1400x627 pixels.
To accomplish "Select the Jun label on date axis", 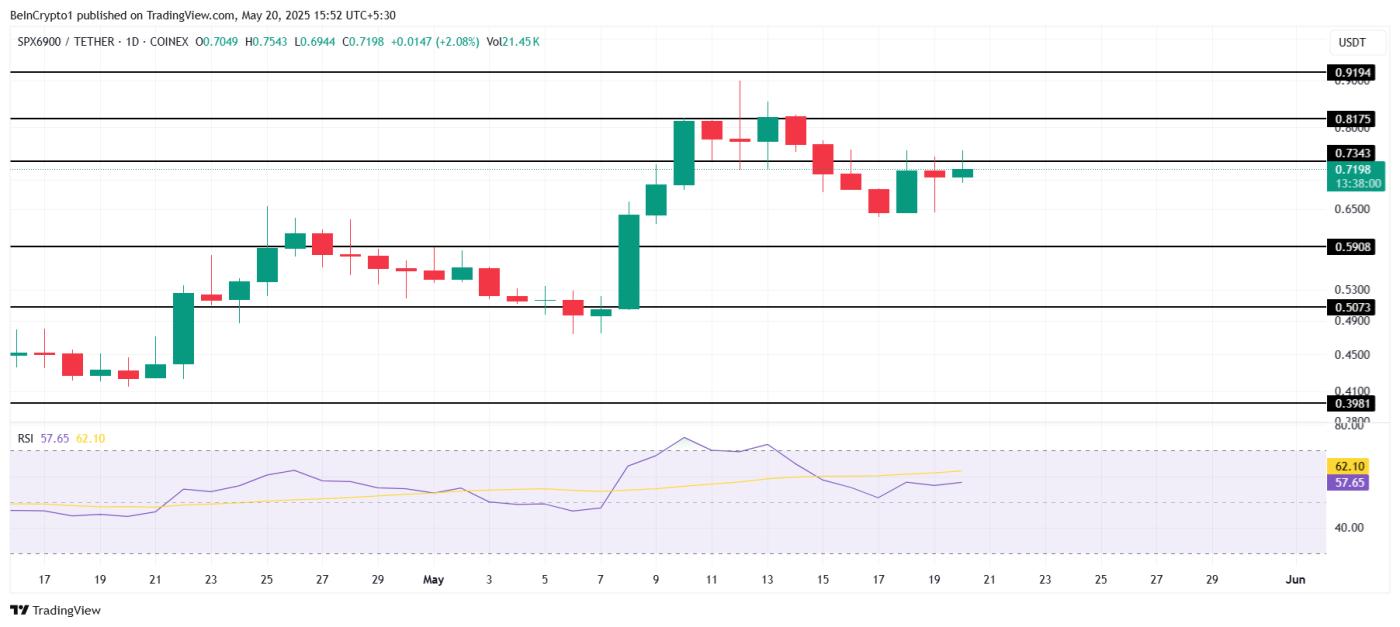I will pos(1294,578).
